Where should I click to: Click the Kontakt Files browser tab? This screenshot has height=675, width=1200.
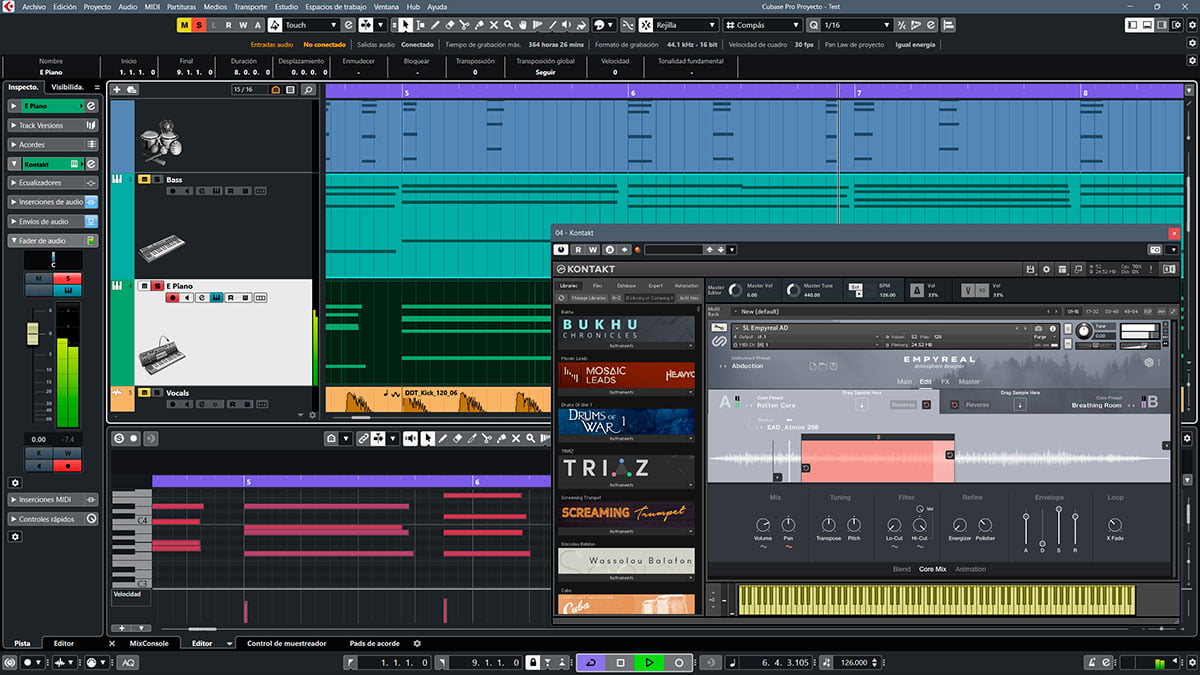pyautogui.click(x=598, y=285)
